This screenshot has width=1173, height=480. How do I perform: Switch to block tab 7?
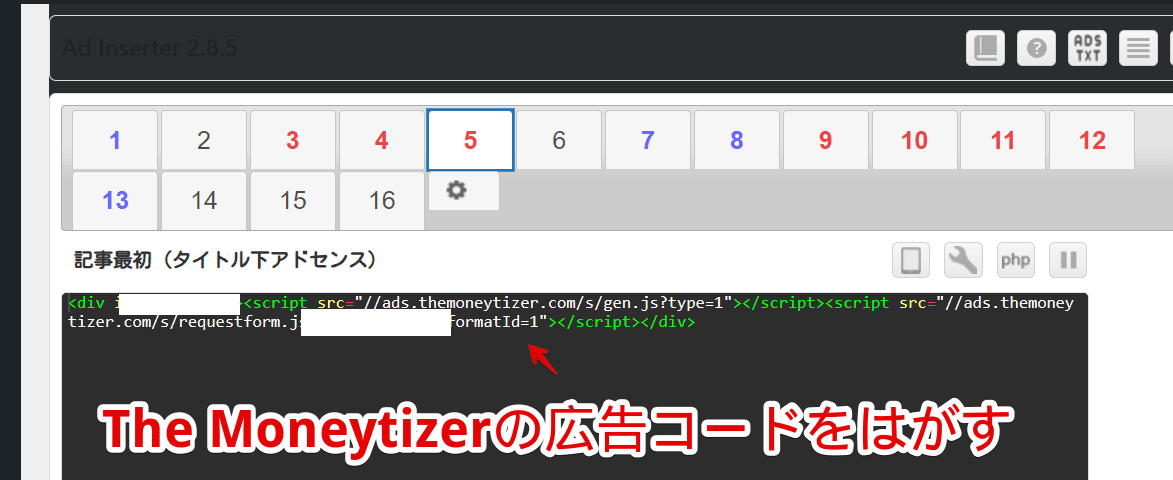tap(648, 140)
